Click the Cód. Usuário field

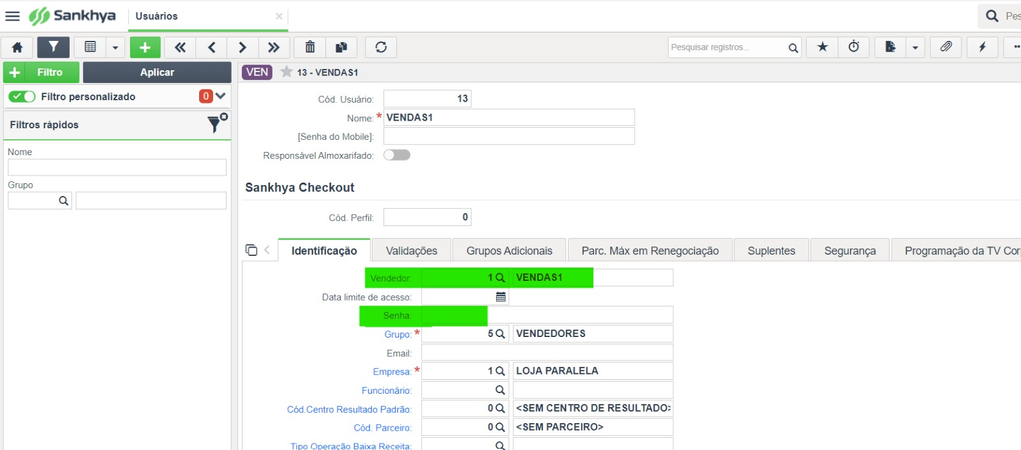pyautogui.click(x=427, y=99)
